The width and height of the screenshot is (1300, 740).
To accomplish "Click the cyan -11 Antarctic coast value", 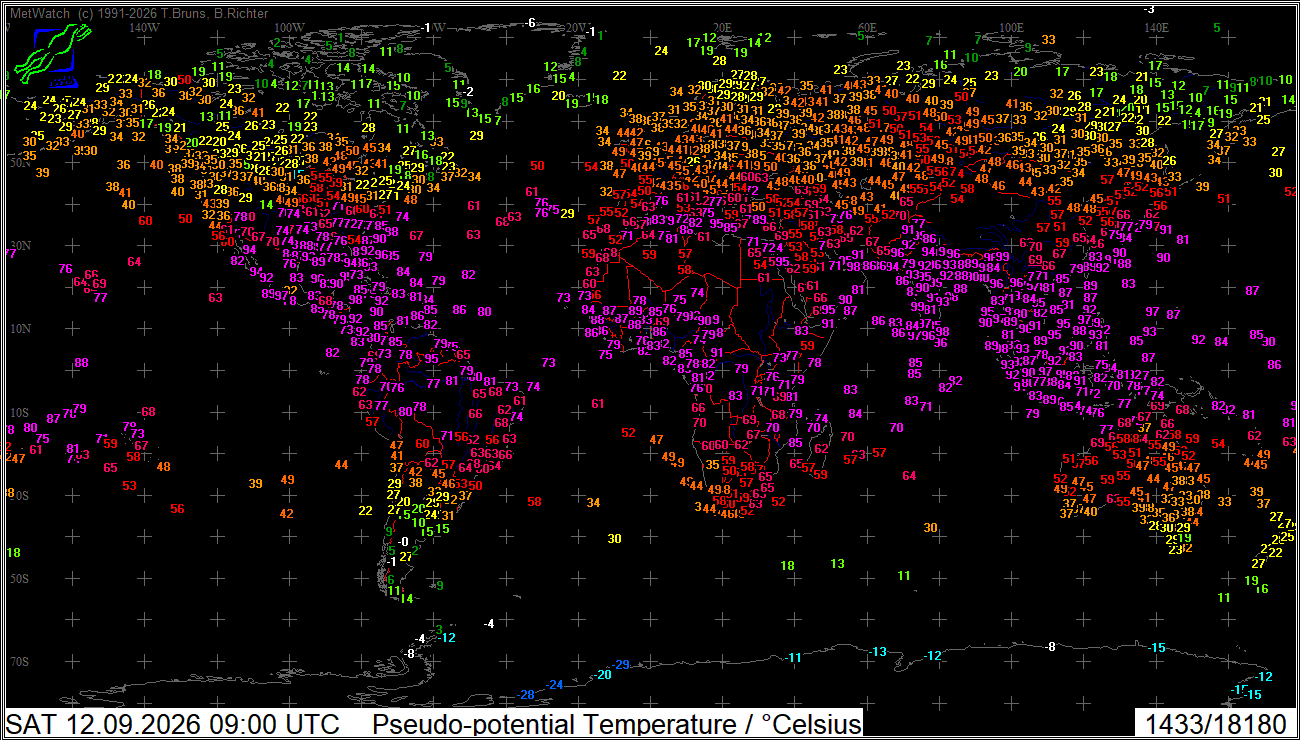I will 794,657.
